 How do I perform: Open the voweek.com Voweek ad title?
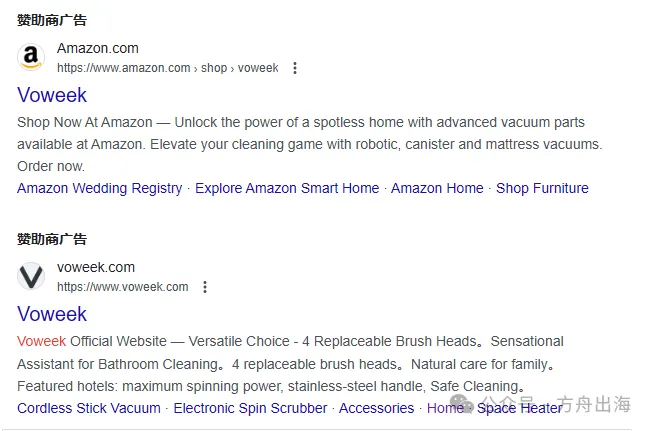[x=52, y=314]
